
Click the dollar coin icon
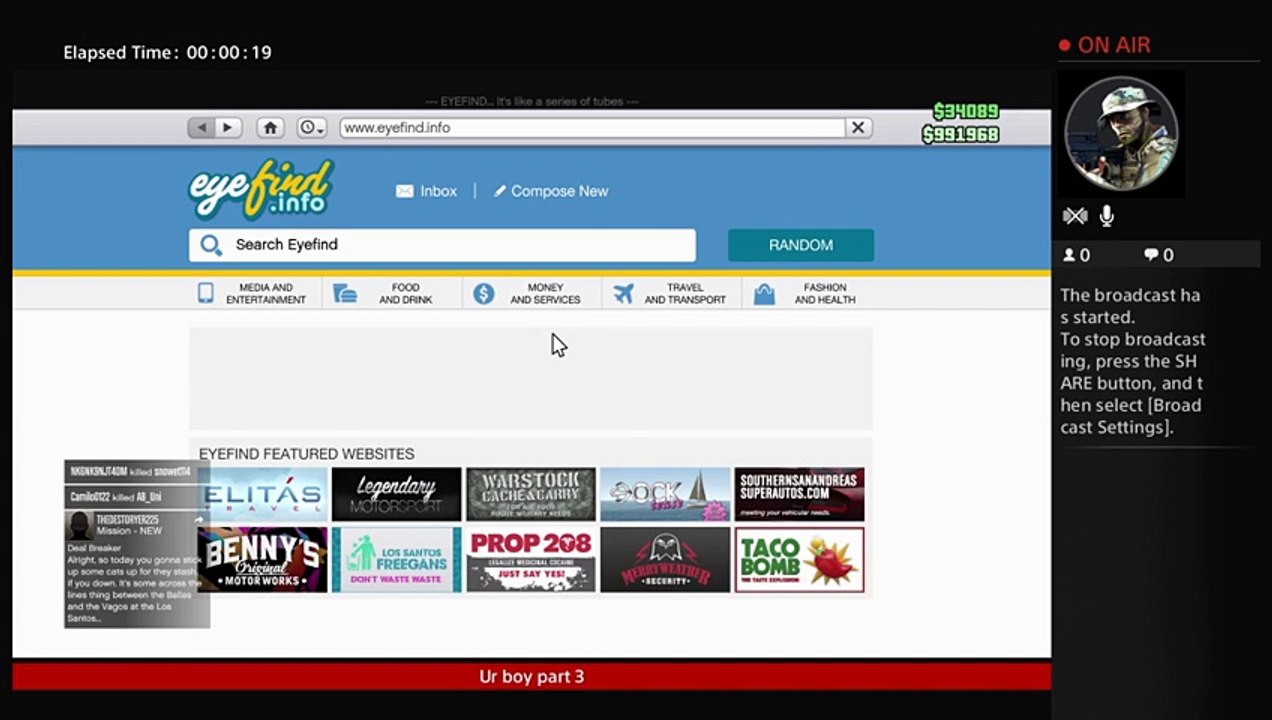[484, 294]
